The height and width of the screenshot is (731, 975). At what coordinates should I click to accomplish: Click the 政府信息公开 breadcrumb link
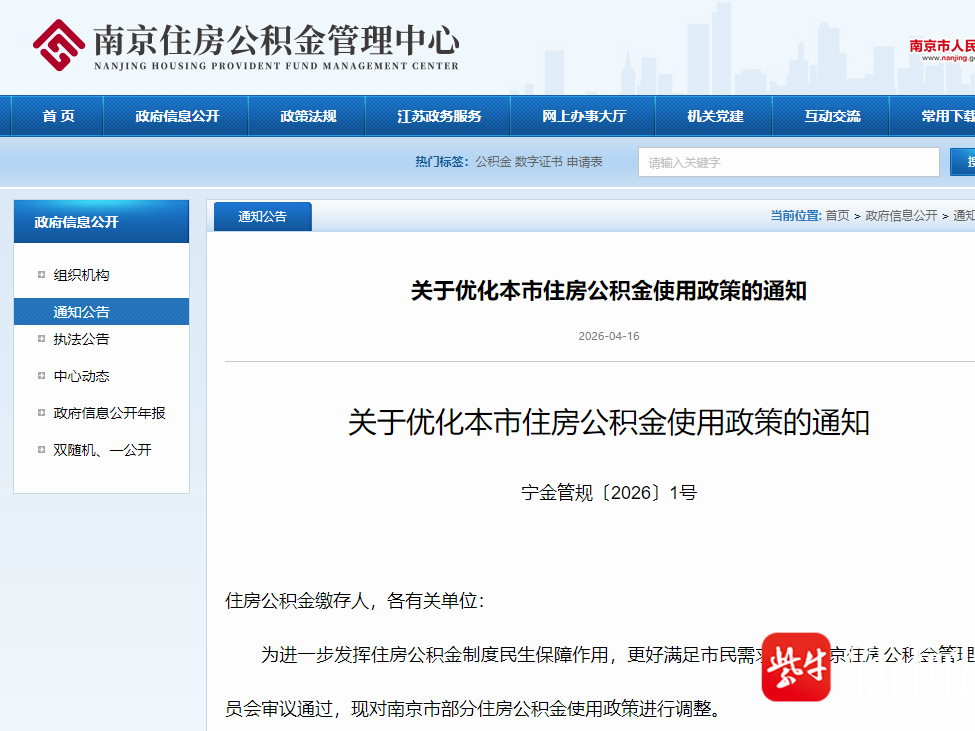click(901, 216)
